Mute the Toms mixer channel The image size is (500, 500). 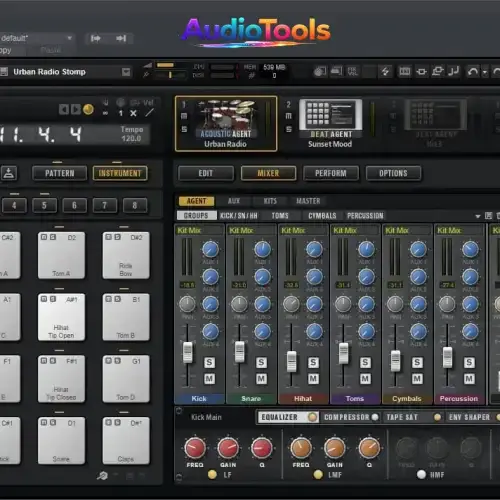(x=365, y=379)
